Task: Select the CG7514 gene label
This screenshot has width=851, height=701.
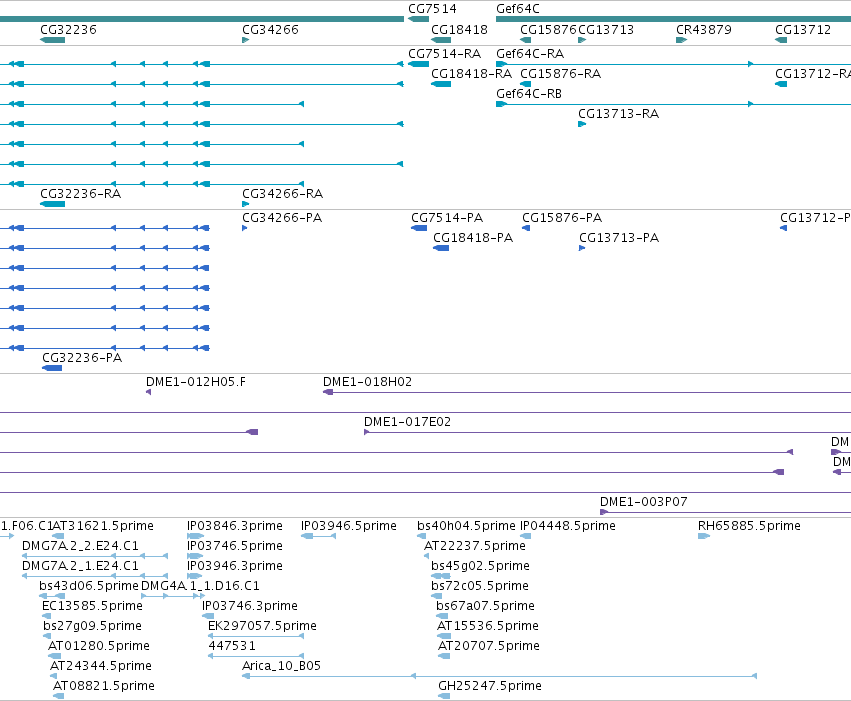Action: click(x=433, y=9)
